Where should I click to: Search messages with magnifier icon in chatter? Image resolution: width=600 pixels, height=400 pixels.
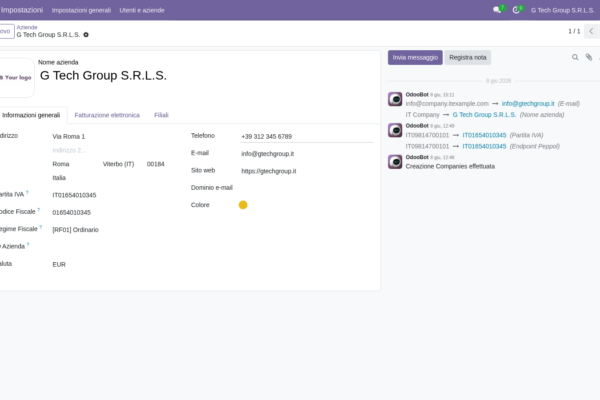(x=575, y=57)
